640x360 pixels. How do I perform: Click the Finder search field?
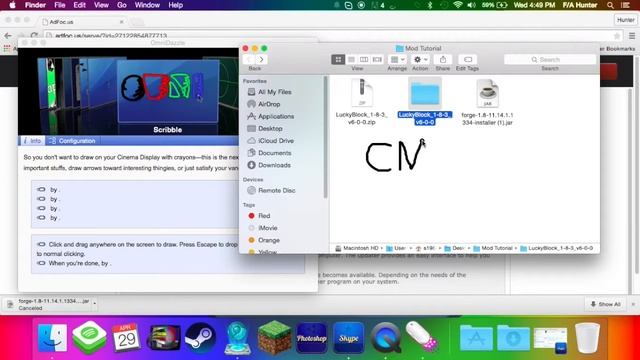click(x=550, y=60)
